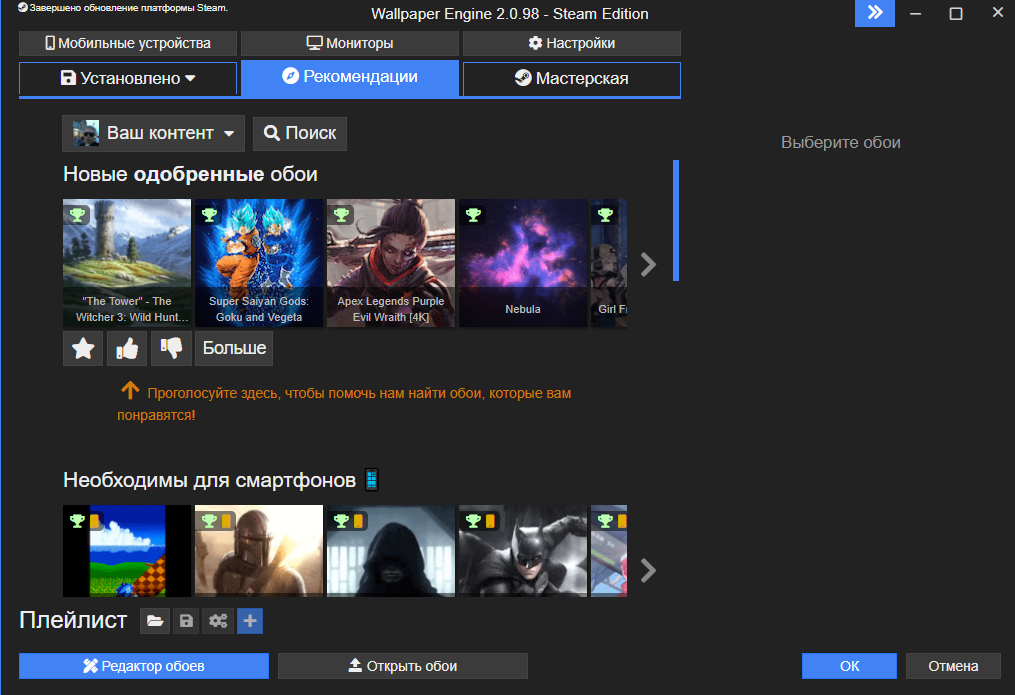The height and width of the screenshot is (695, 1015).
Task: Select Apex Legends Purple Evil Wraith wallpaper
Action: pos(391,263)
